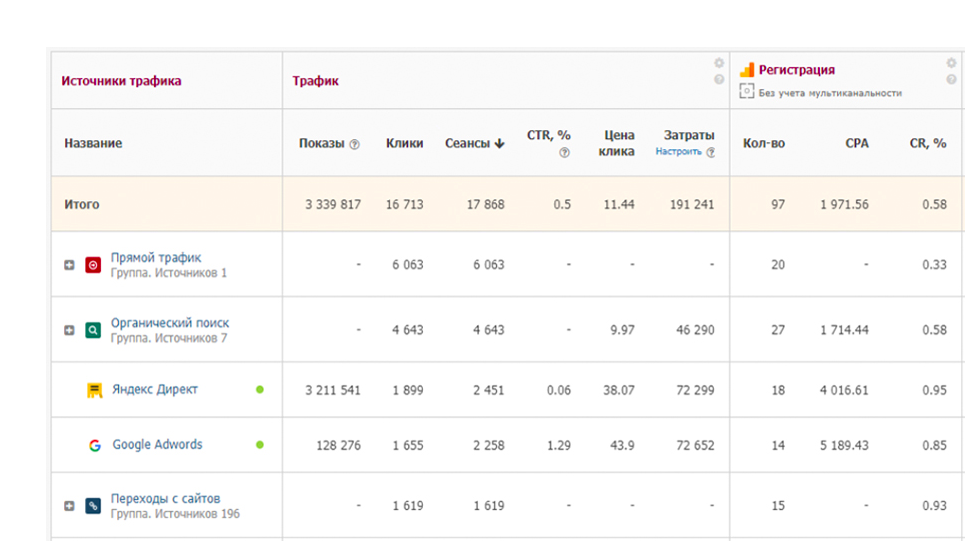Click Яндекс Директ CPA 4 016.61

pos(844,390)
